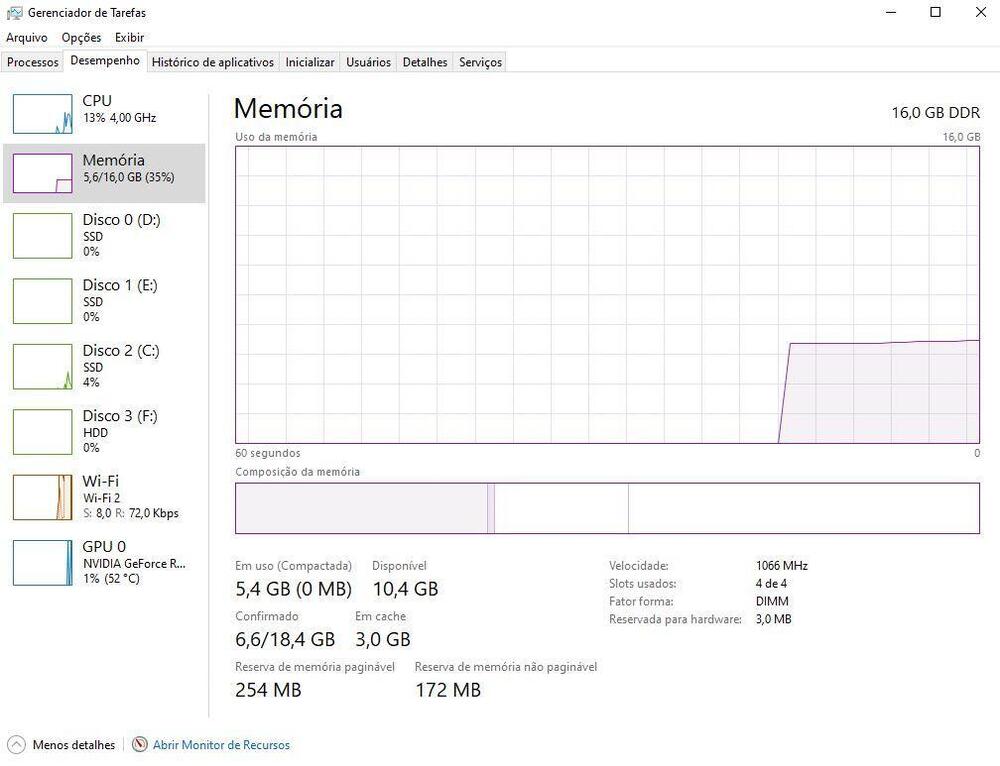Switch to Histórico de aplicativos tab
1000x766 pixels.
pyautogui.click(x=212, y=62)
